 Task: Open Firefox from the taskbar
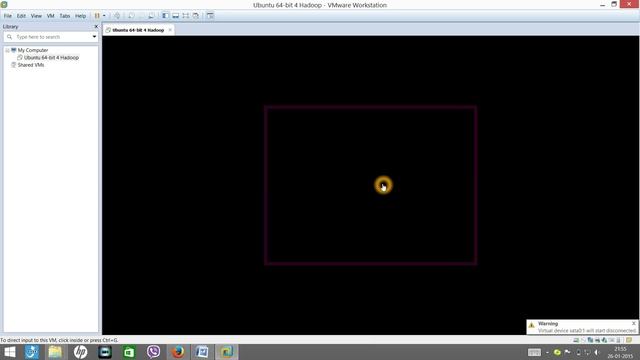point(178,352)
